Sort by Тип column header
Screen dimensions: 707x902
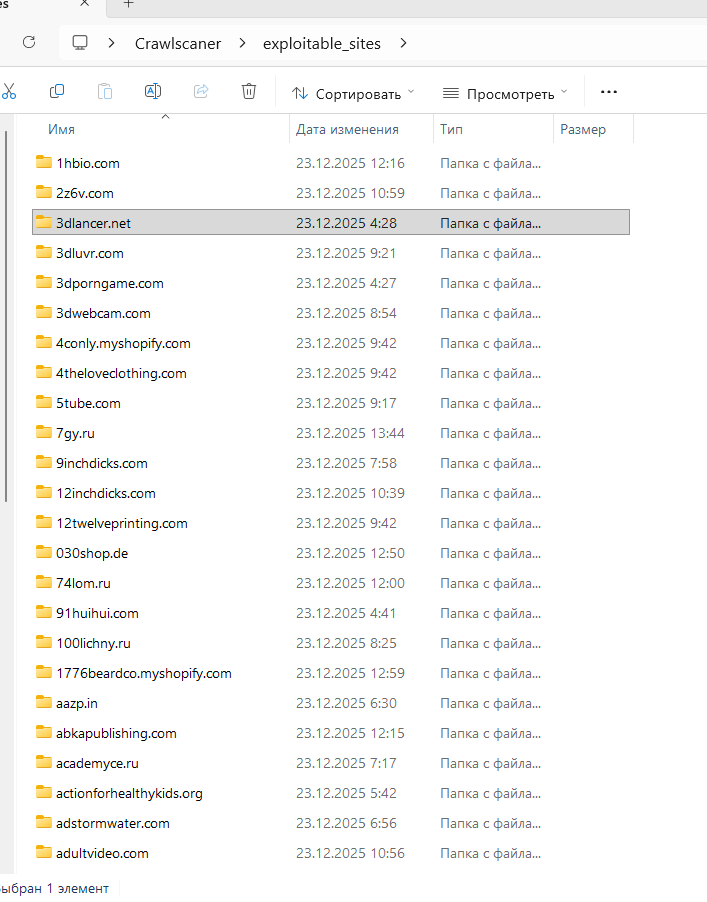click(451, 129)
